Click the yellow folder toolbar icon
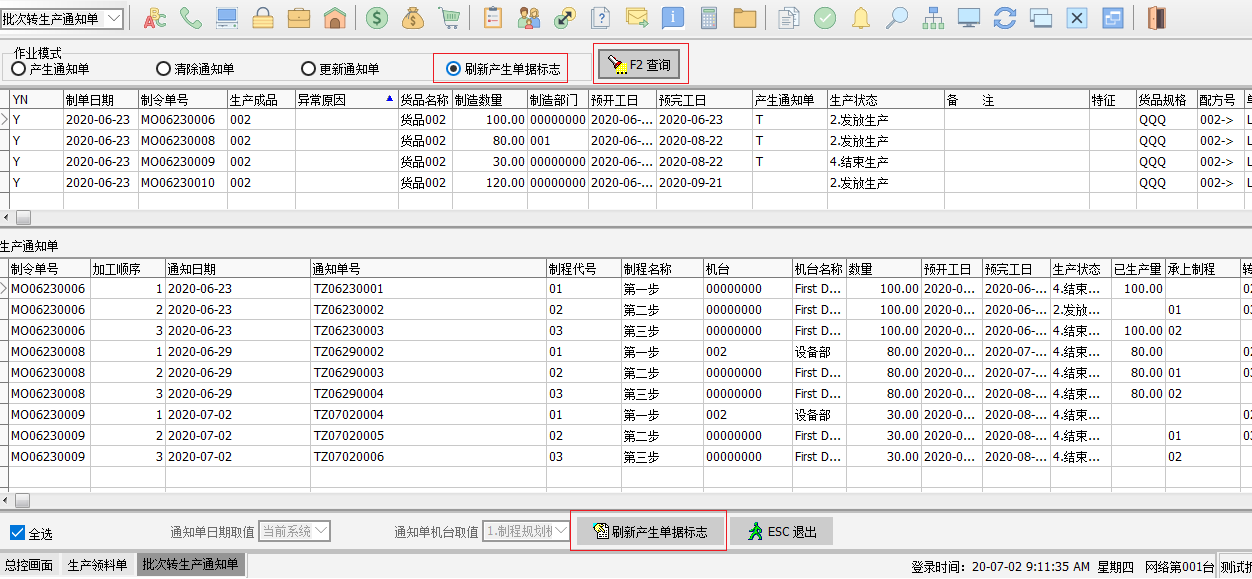 (744, 18)
